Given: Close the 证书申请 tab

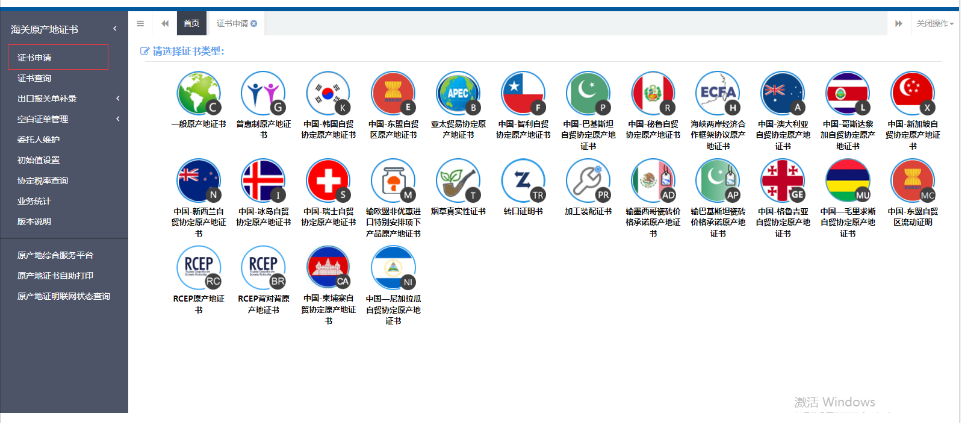Looking at the screenshot, I should click(x=254, y=23).
